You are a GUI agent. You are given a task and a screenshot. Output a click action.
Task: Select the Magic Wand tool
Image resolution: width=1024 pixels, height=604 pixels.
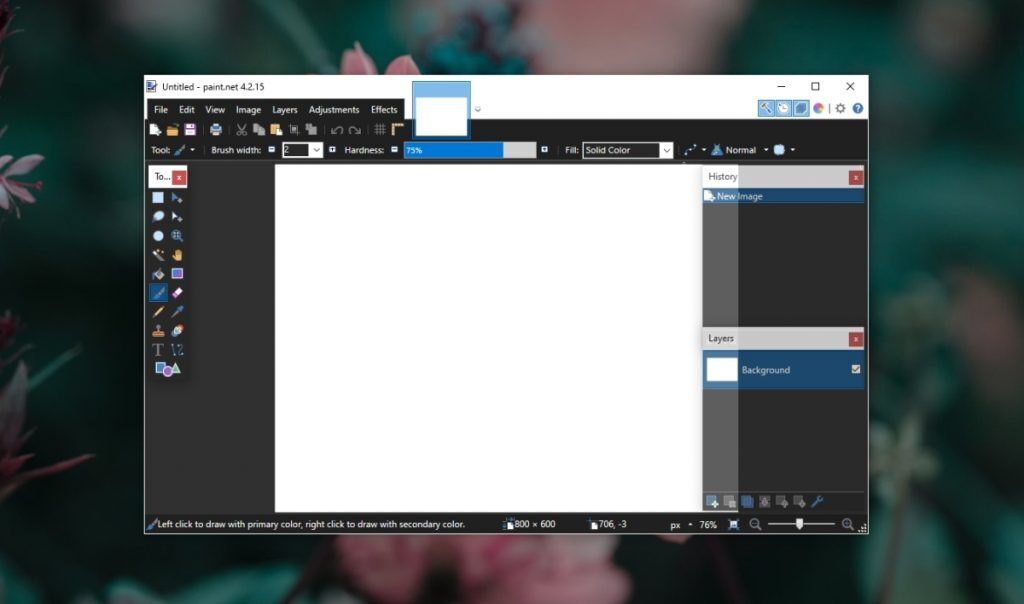[158, 254]
